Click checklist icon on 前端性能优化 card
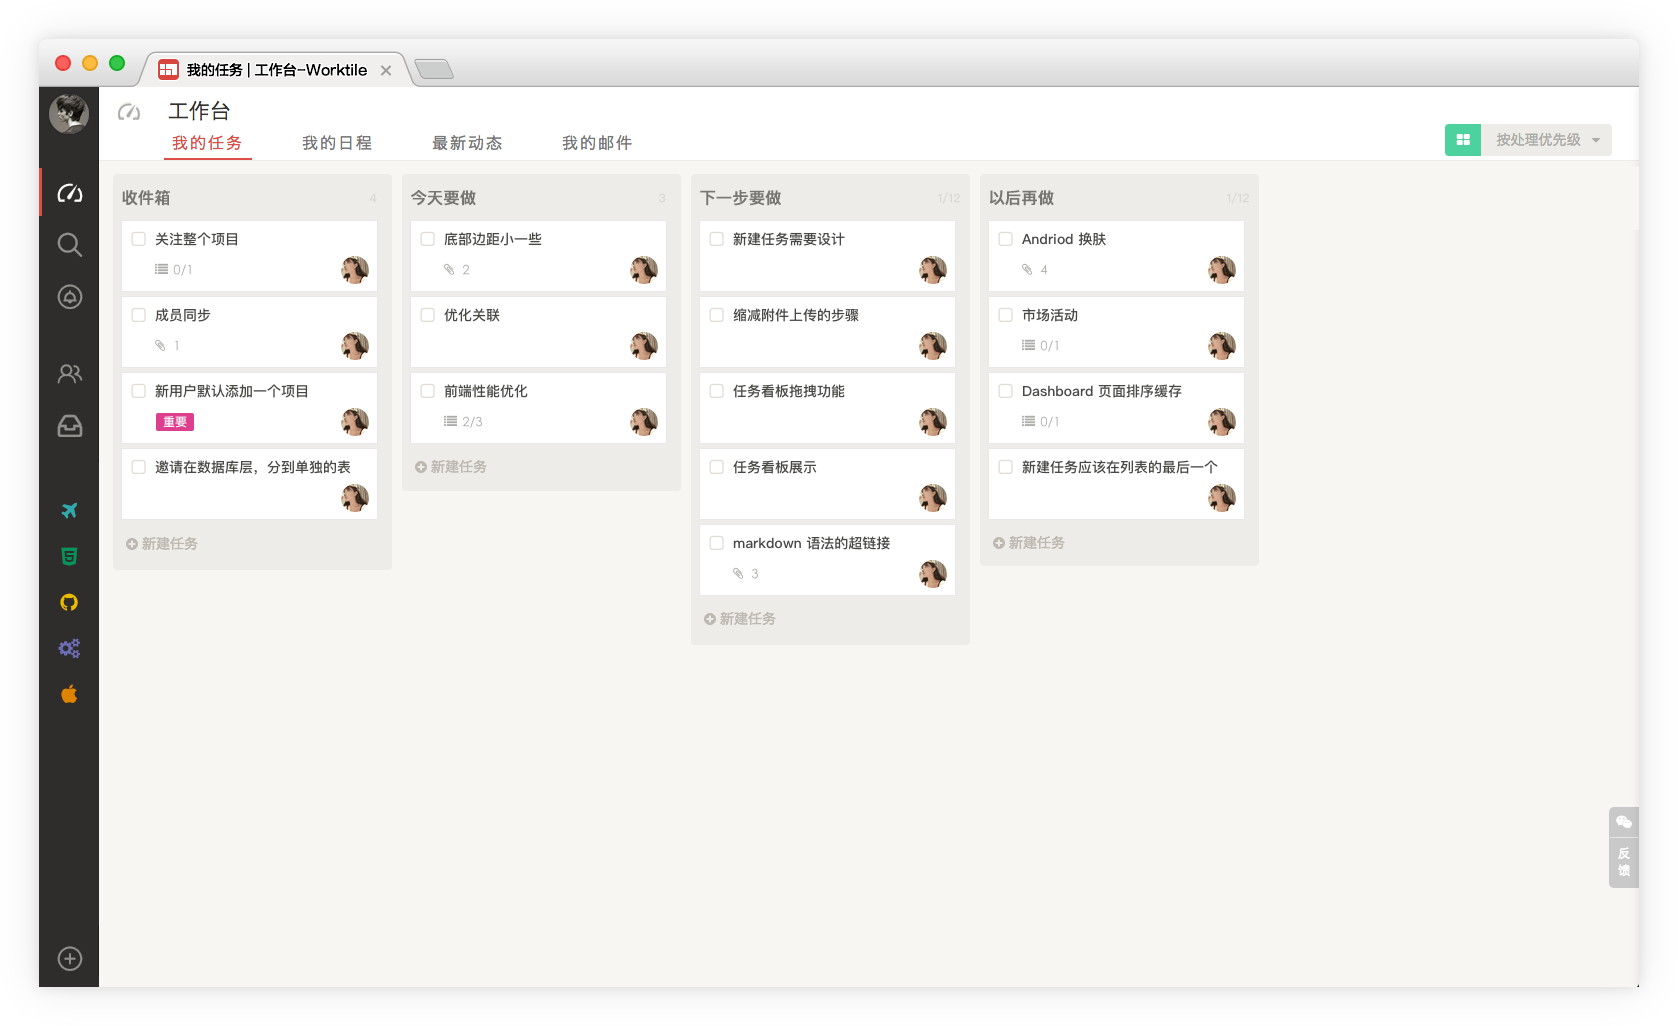 450,422
